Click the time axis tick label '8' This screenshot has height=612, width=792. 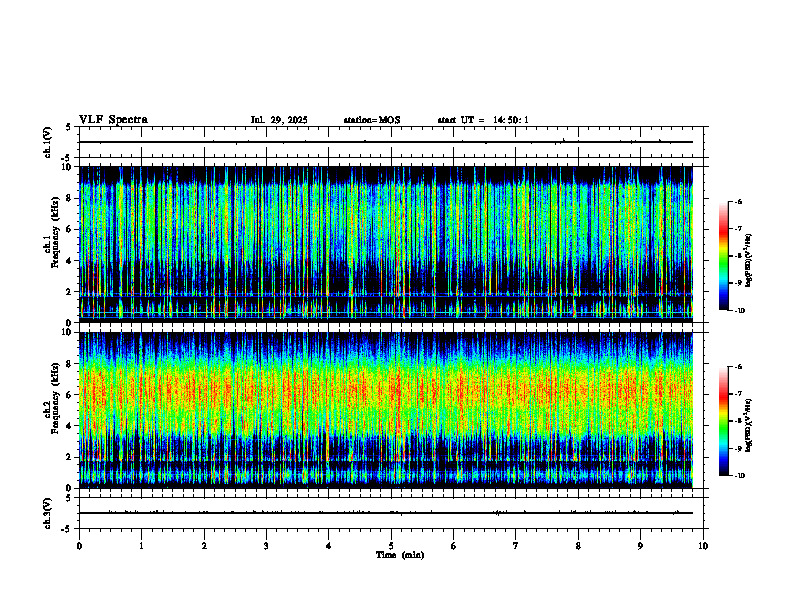[578, 546]
